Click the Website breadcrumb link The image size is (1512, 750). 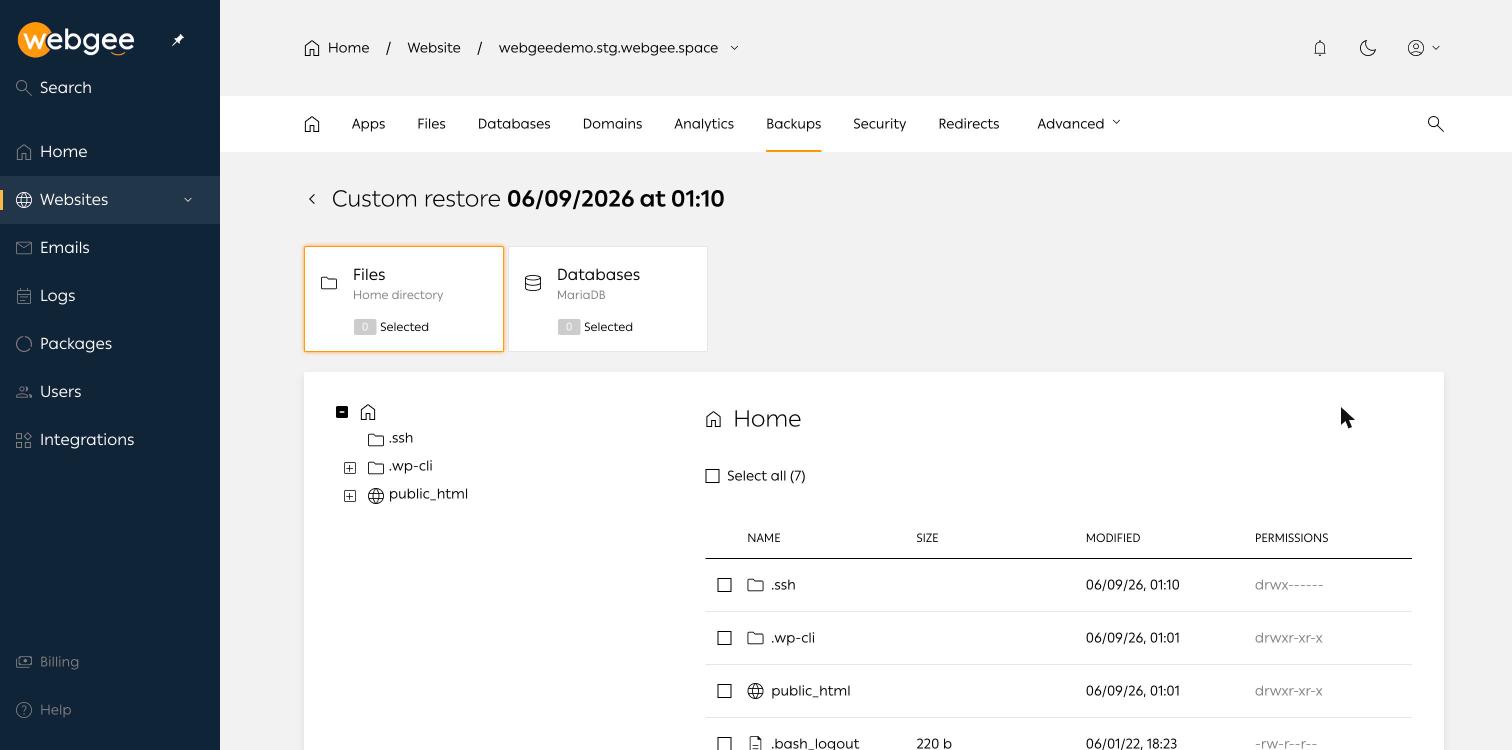[434, 48]
